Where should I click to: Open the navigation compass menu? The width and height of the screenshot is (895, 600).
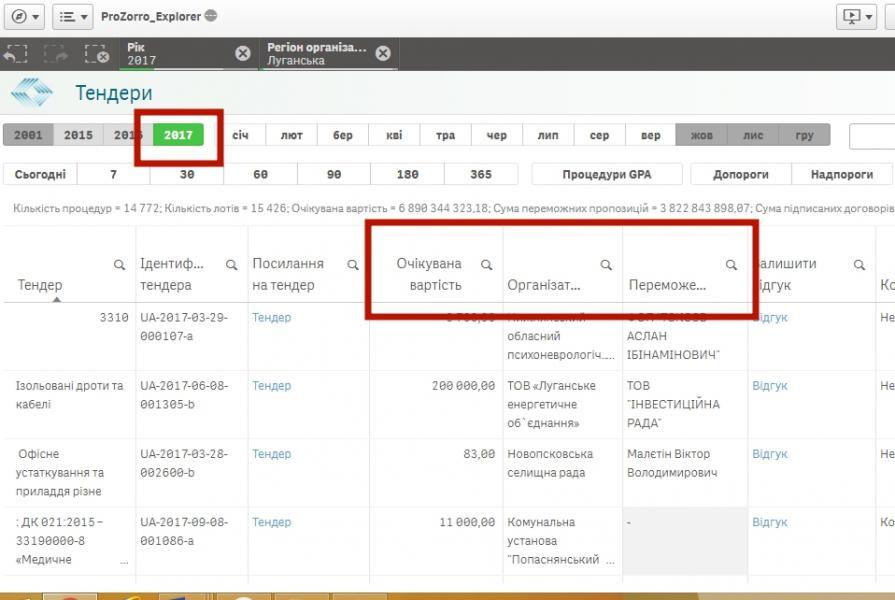coord(25,17)
